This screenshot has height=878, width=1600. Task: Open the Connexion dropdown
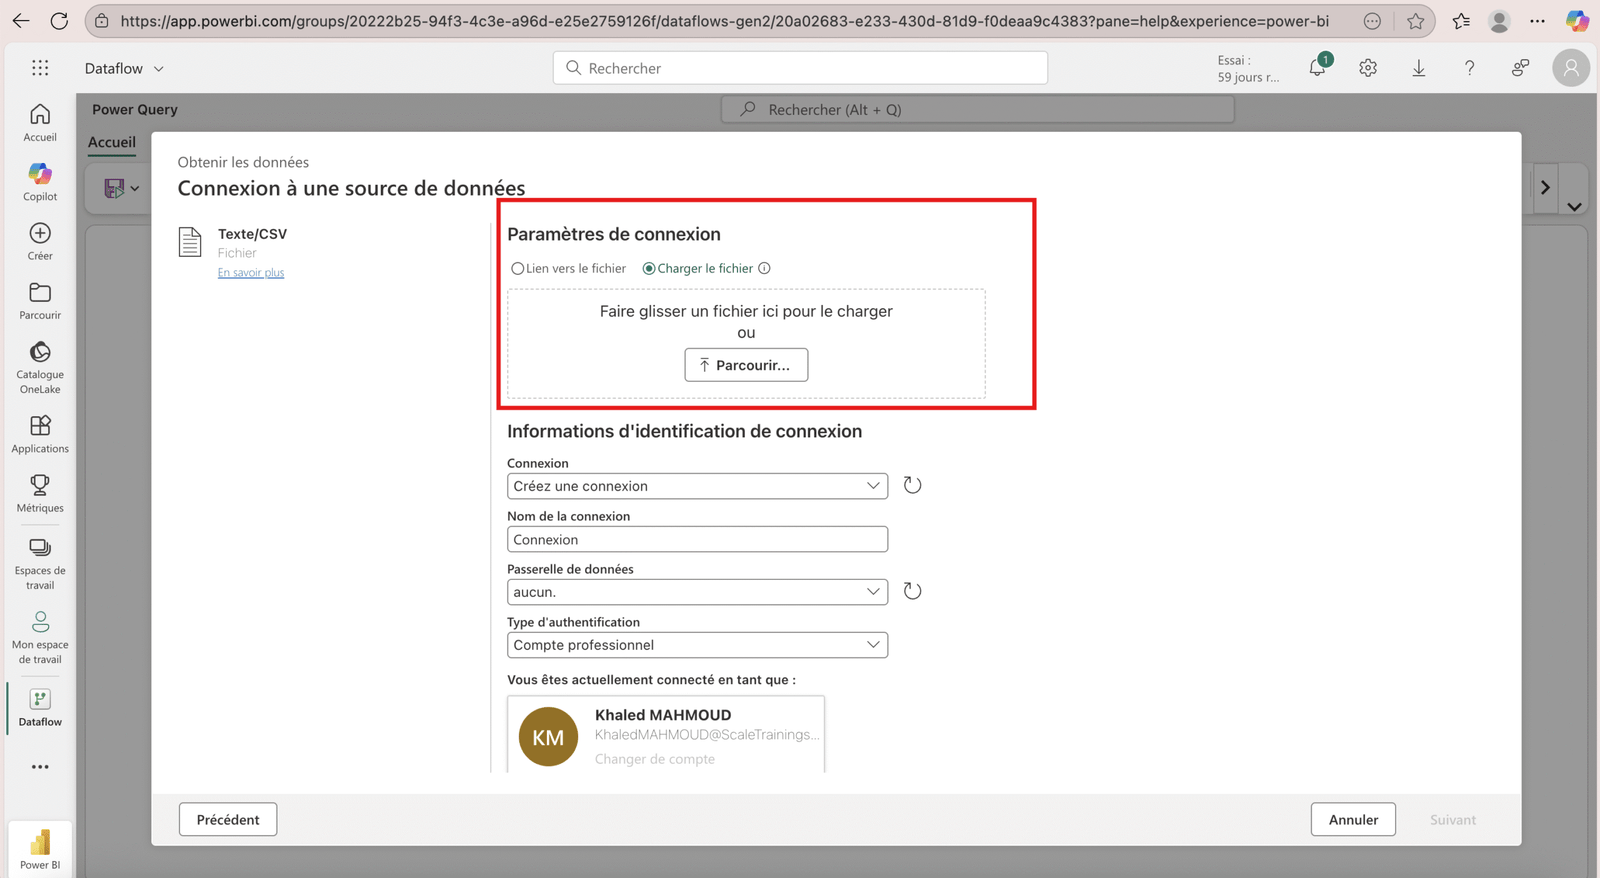click(x=697, y=486)
